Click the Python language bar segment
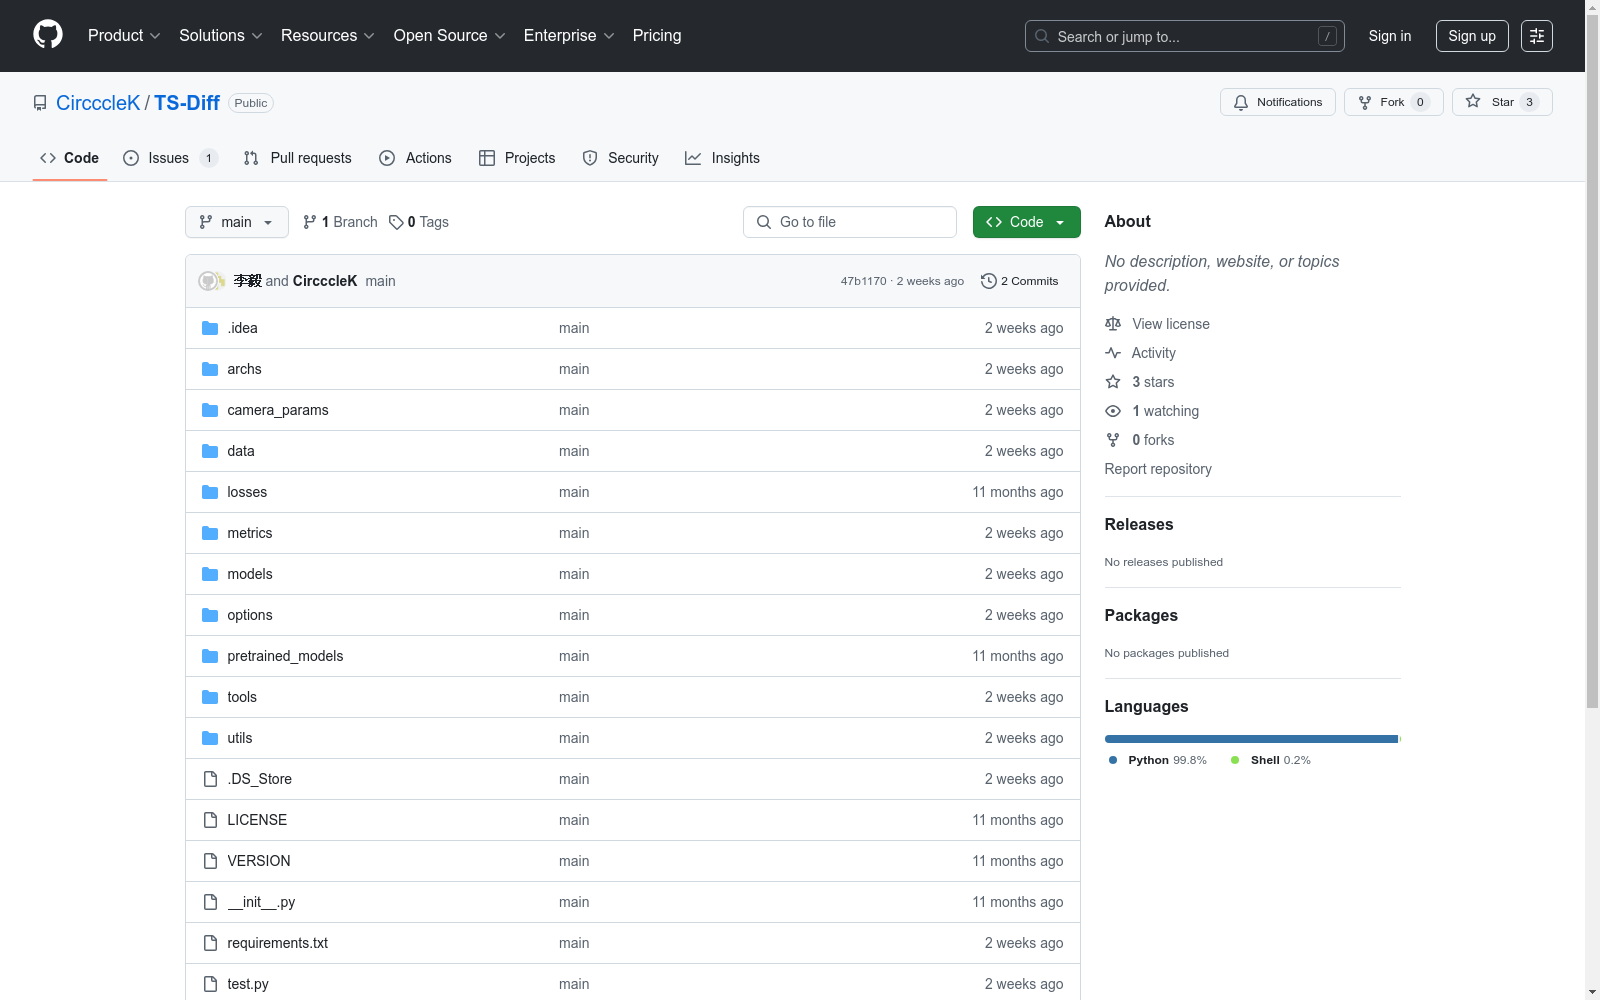The image size is (1600, 1000). (x=1251, y=739)
